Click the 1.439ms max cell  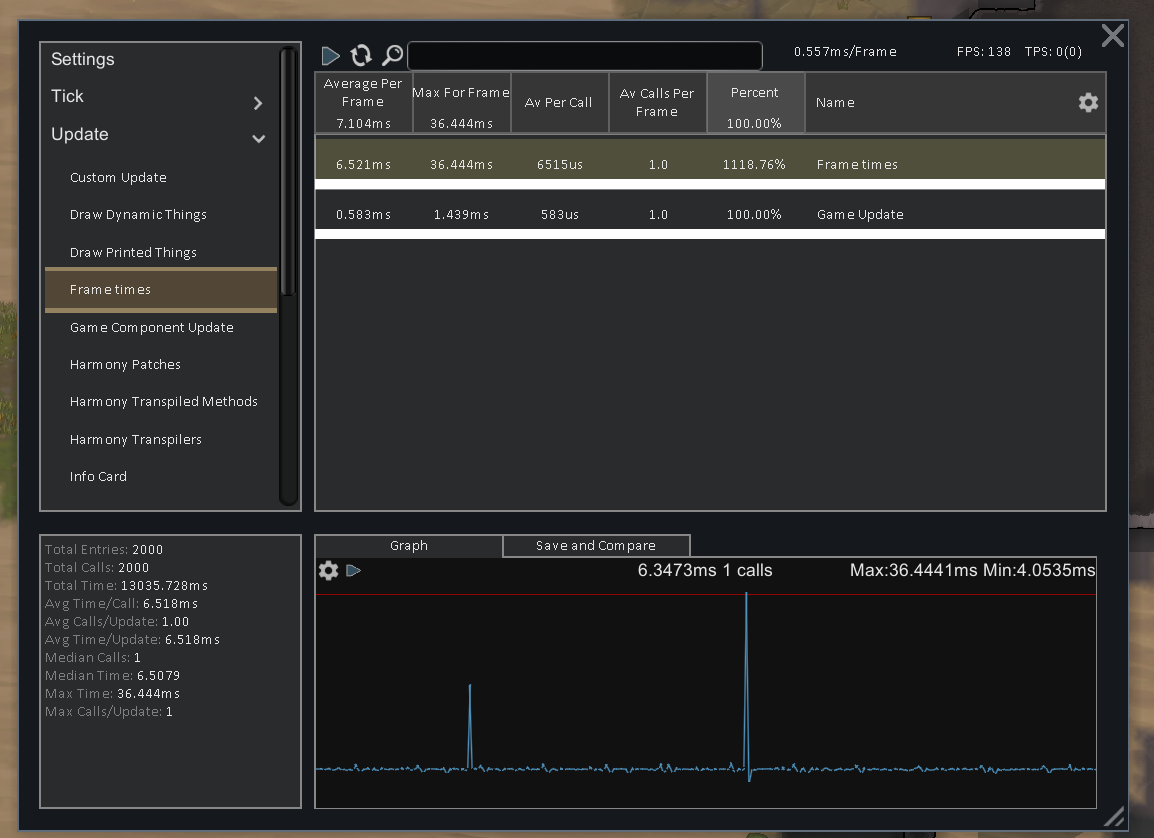pyautogui.click(x=461, y=215)
